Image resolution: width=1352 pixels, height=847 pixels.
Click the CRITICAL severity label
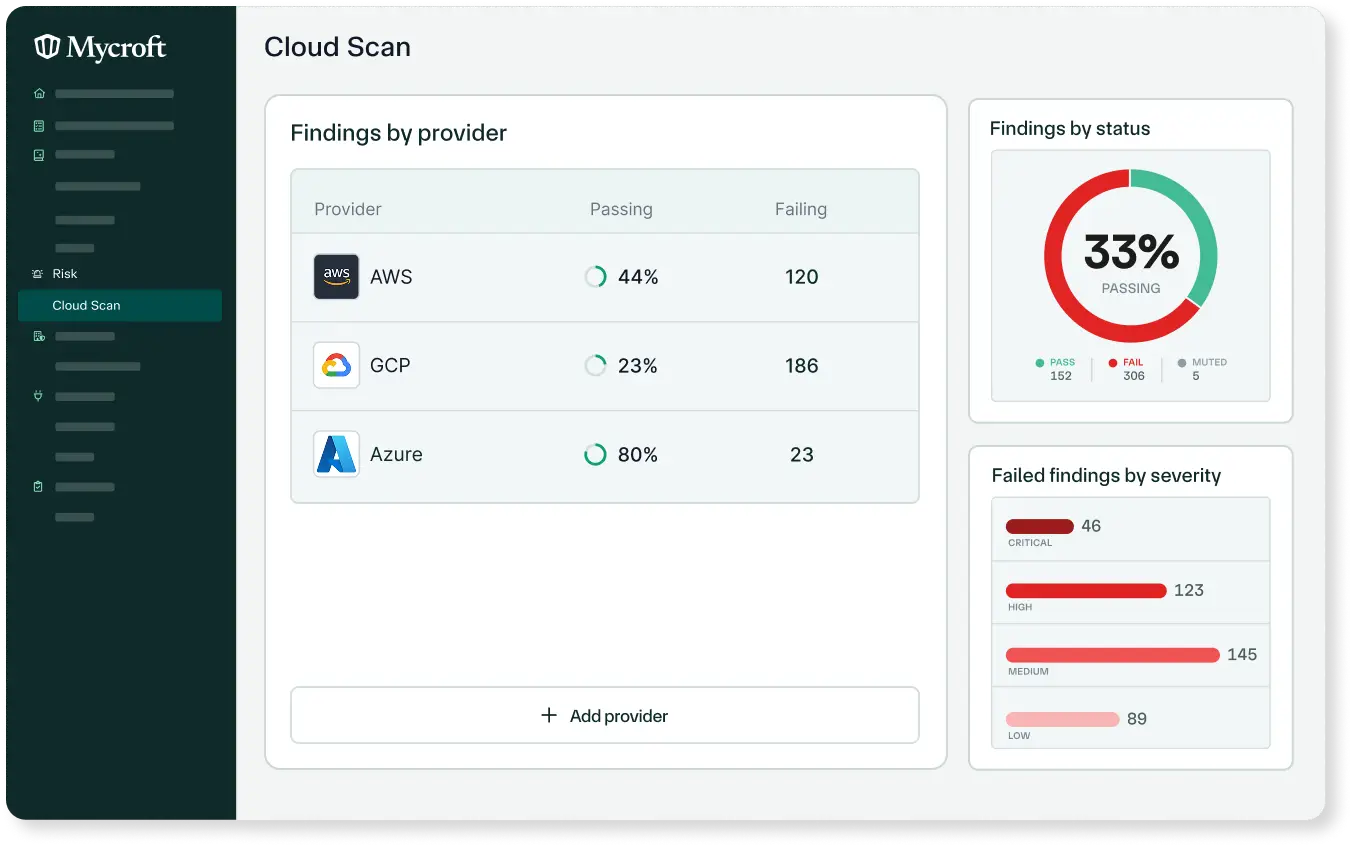click(1030, 543)
